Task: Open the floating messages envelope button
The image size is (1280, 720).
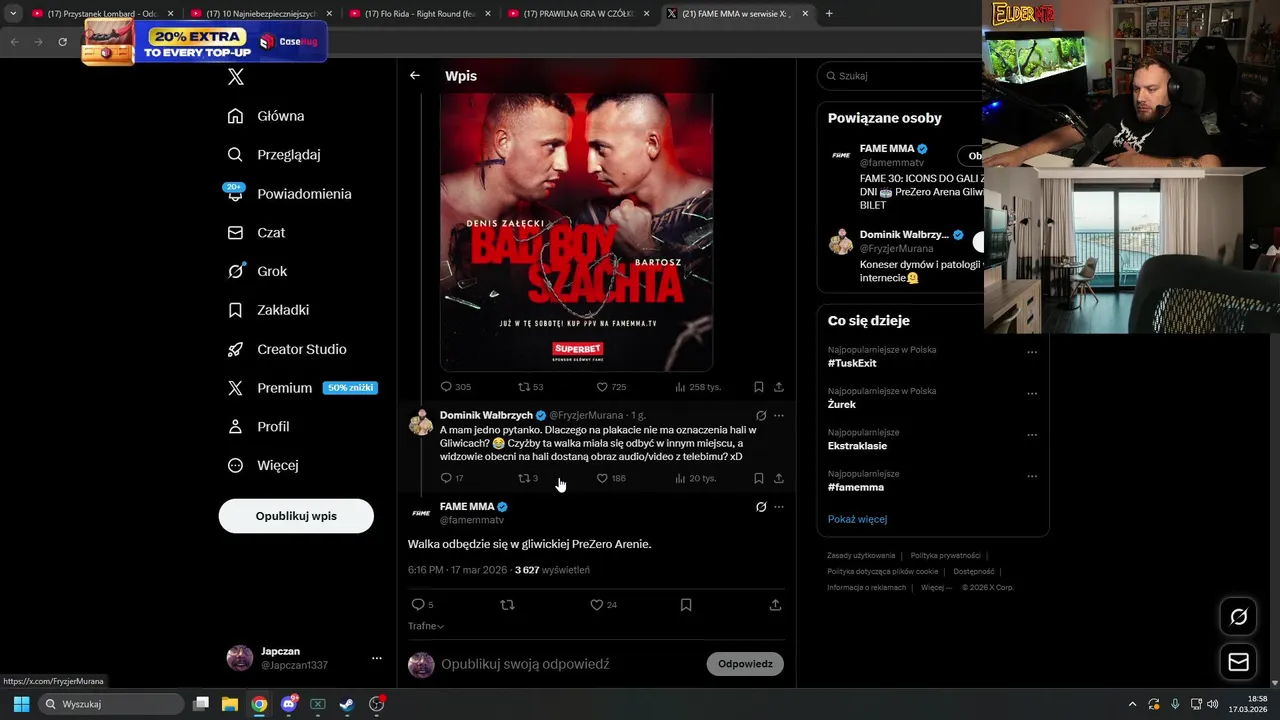Action: coord(1238,662)
